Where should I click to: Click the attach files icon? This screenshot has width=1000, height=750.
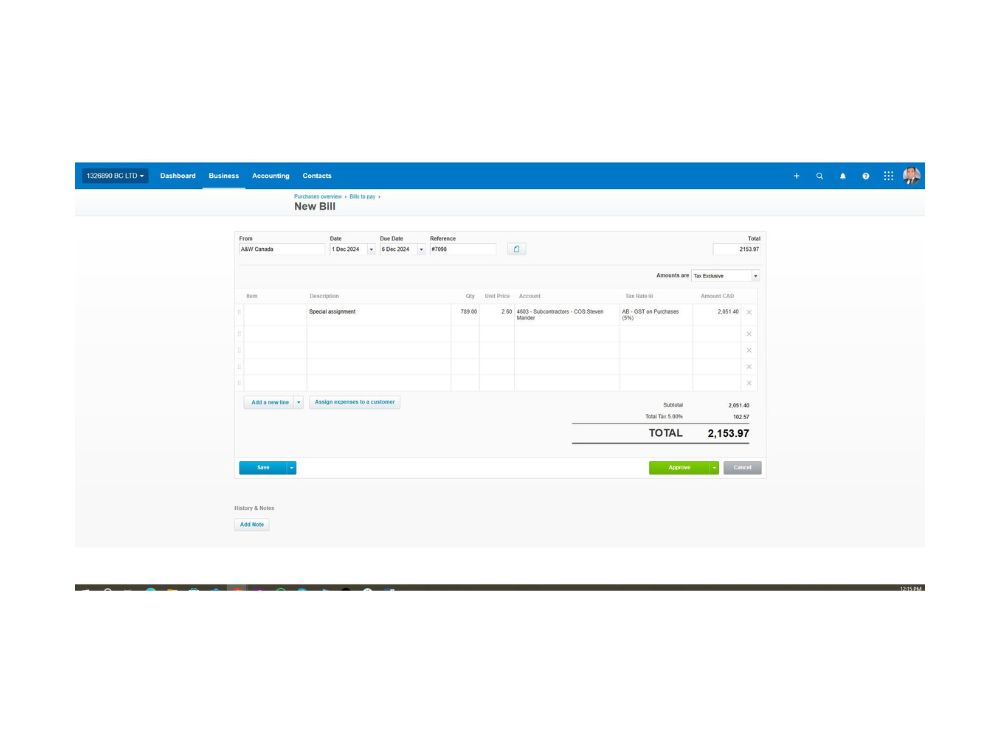pyautogui.click(x=517, y=249)
